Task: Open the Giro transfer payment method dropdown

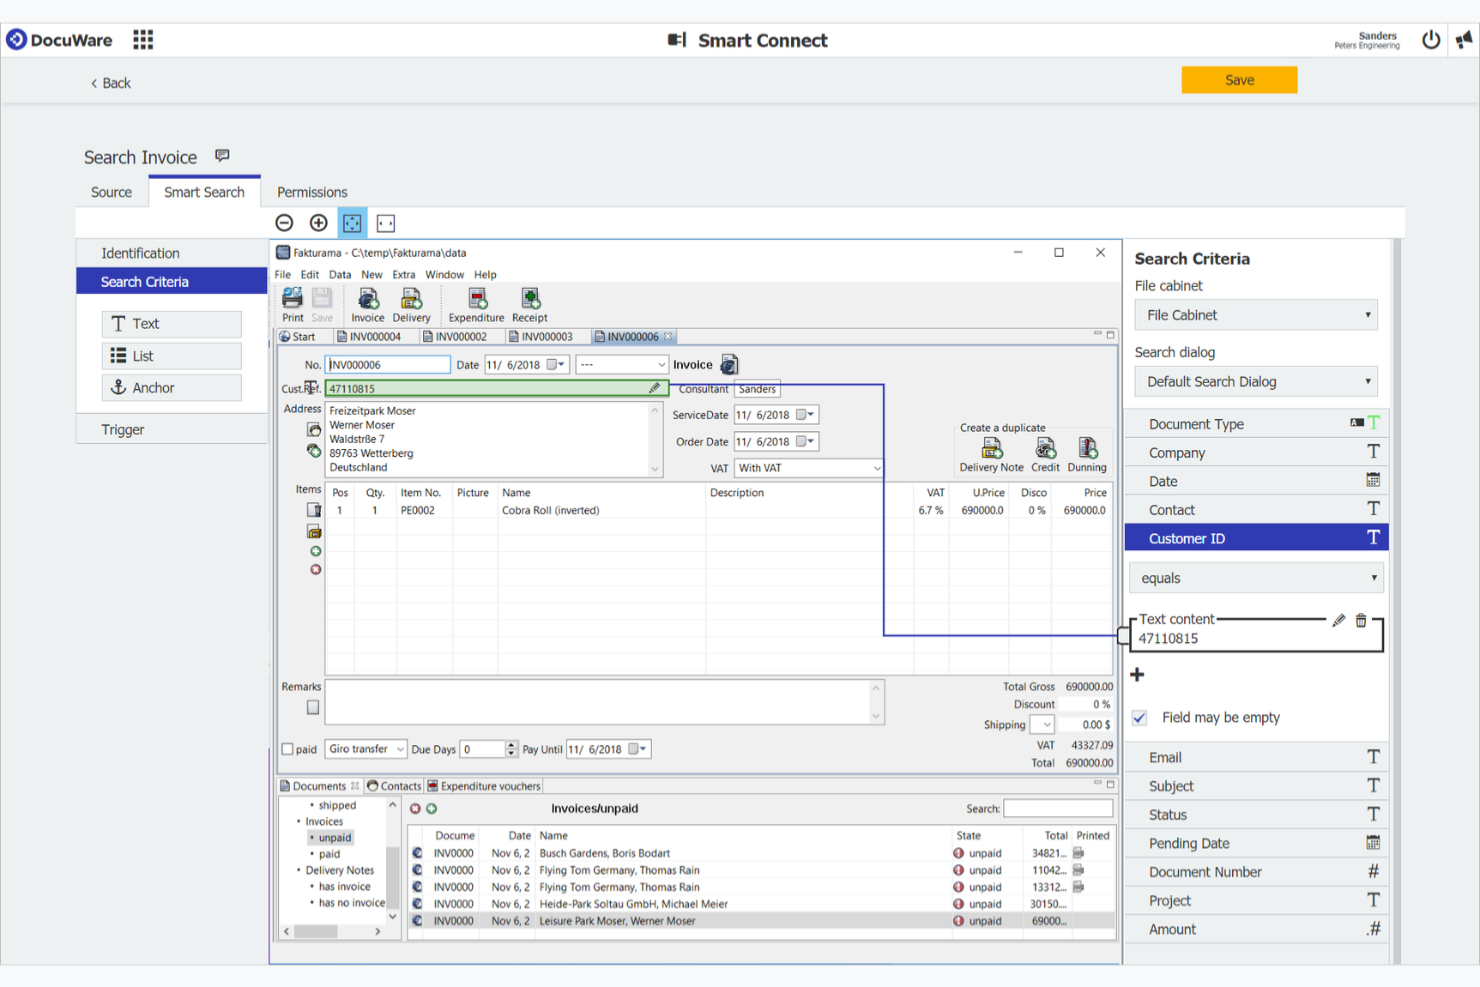Action: pos(365,748)
